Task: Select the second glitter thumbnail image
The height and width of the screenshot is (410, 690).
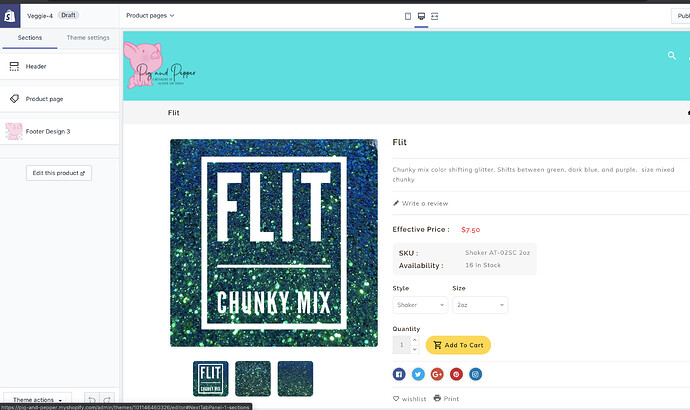Action: tap(253, 379)
